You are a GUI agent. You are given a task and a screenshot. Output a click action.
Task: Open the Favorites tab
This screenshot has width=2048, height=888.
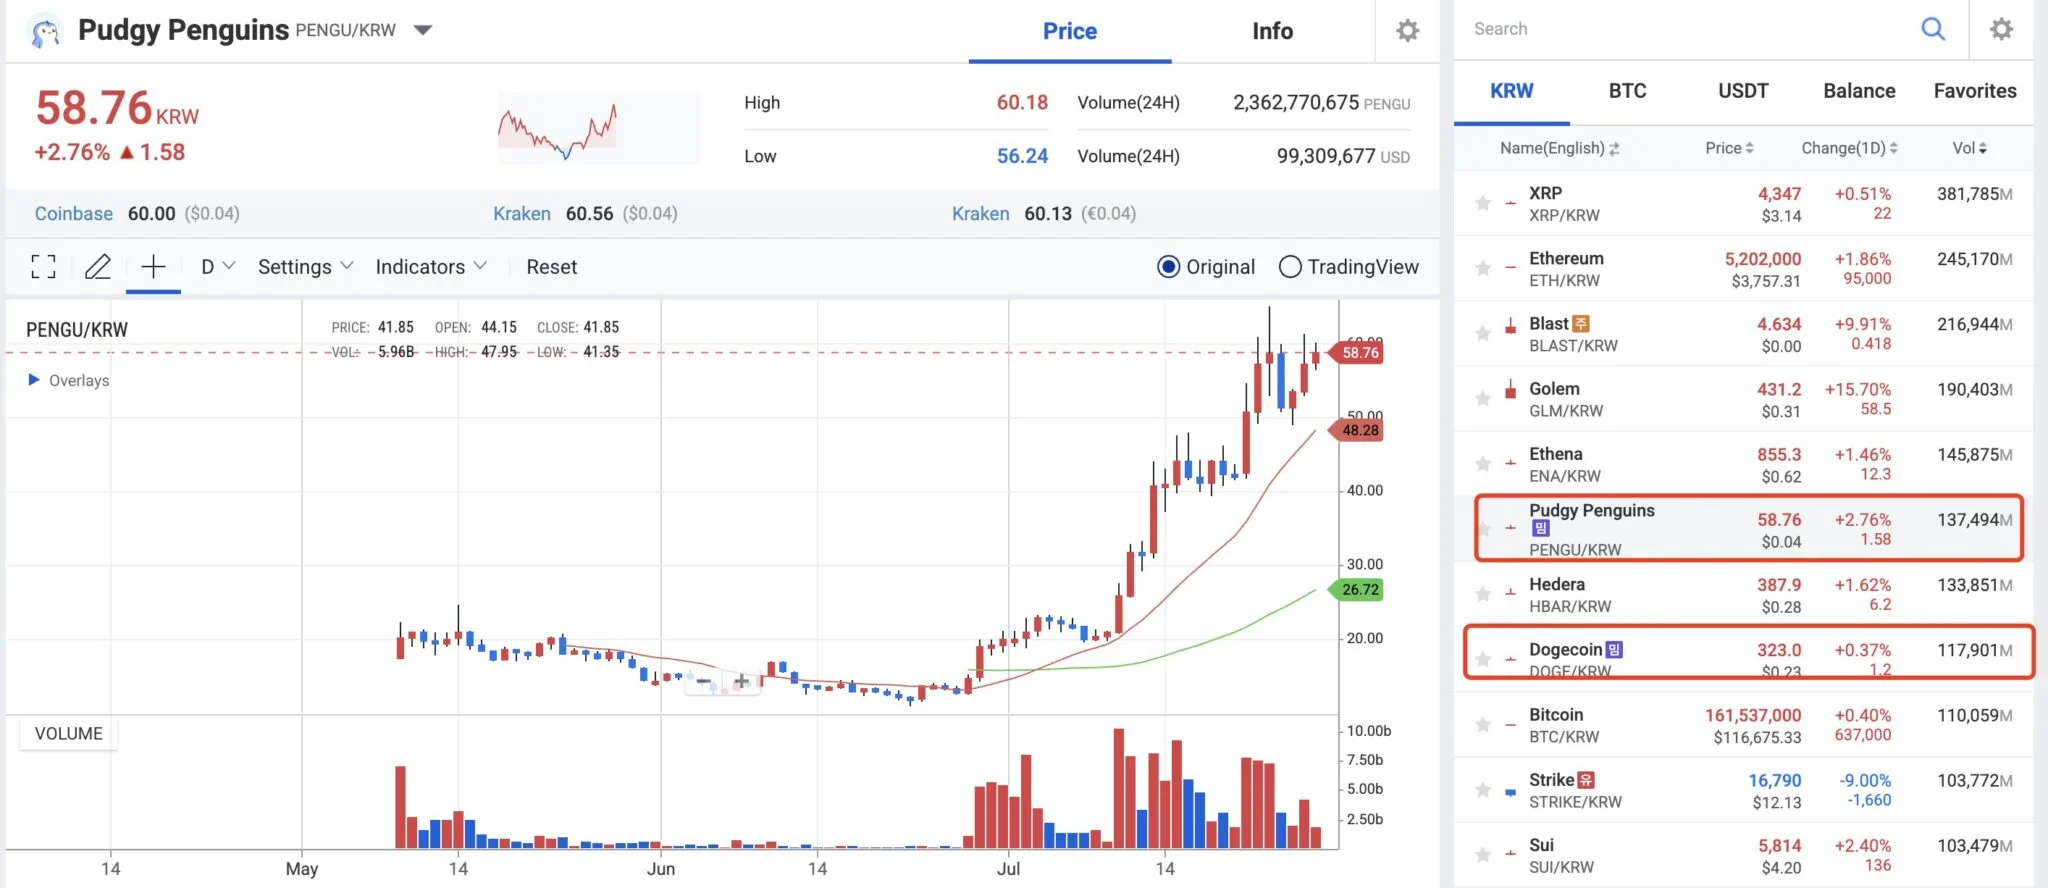(1975, 91)
